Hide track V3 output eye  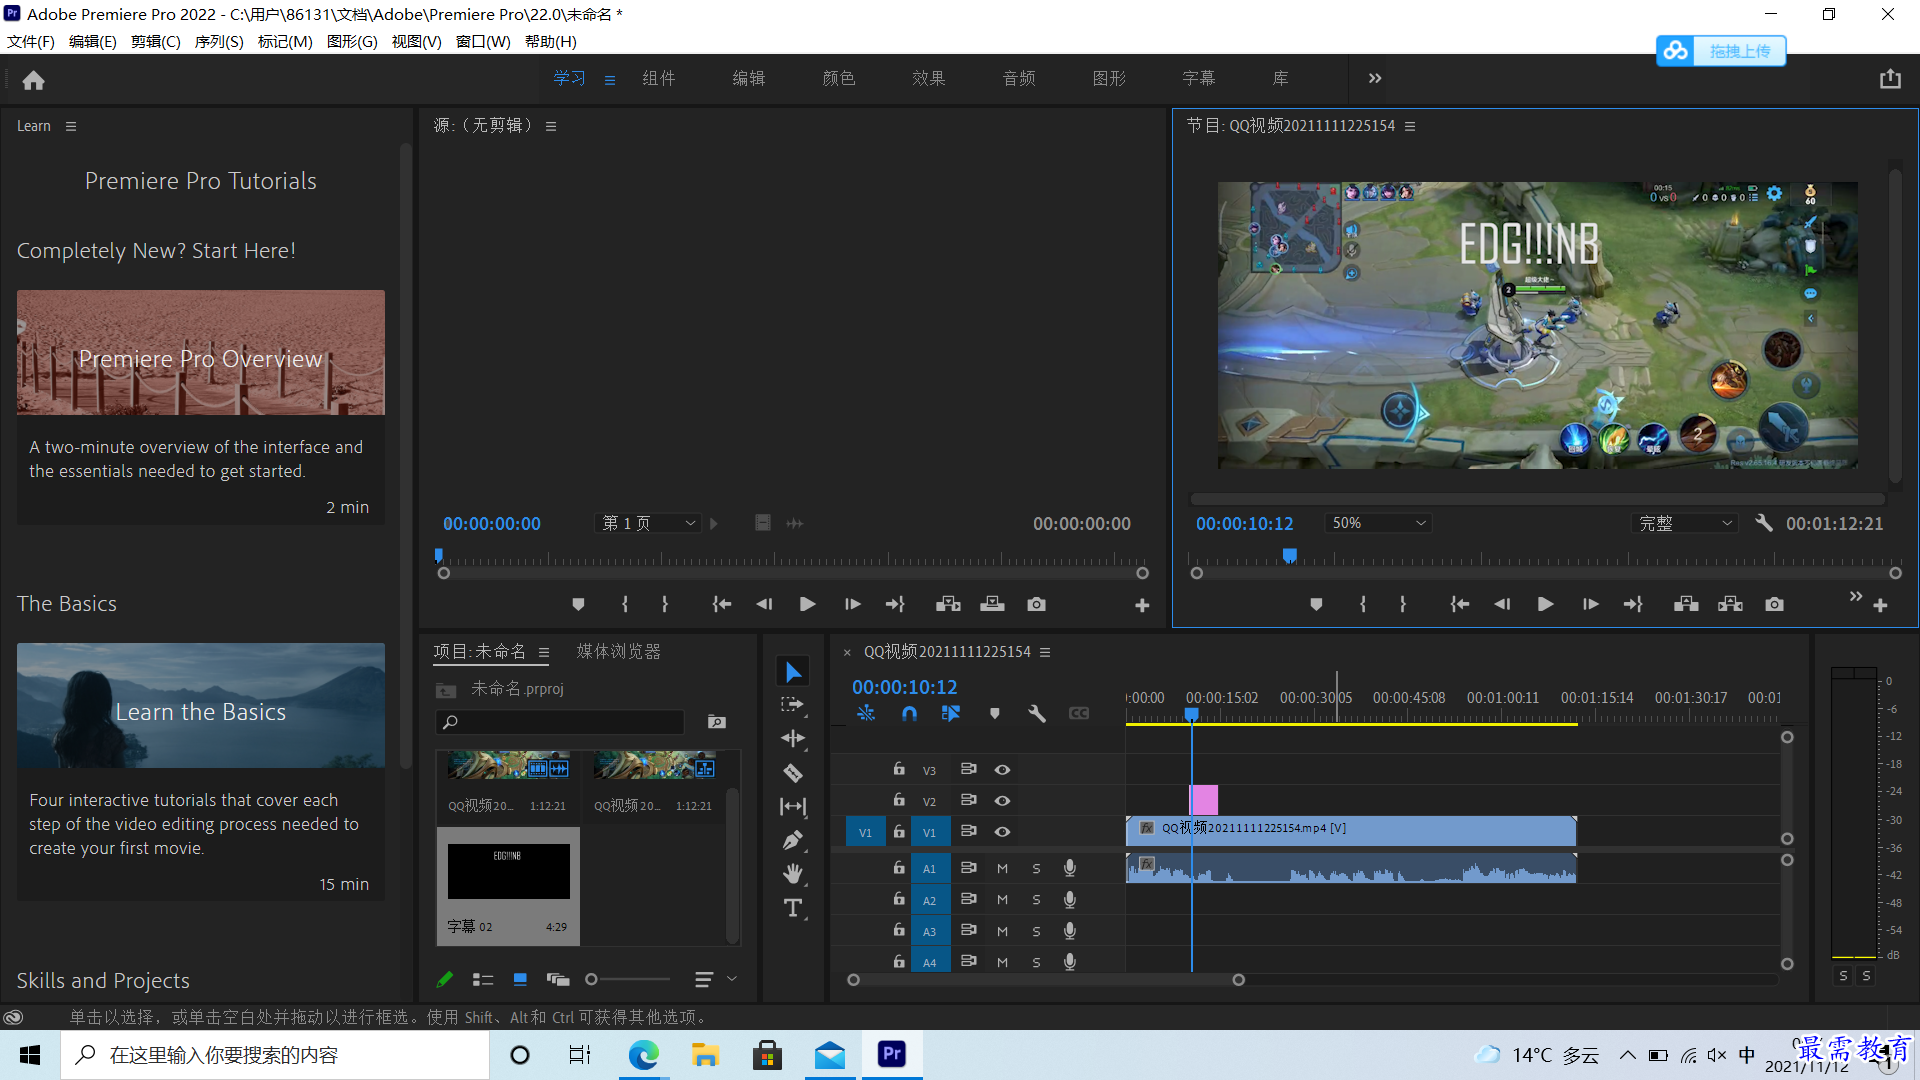point(1002,769)
